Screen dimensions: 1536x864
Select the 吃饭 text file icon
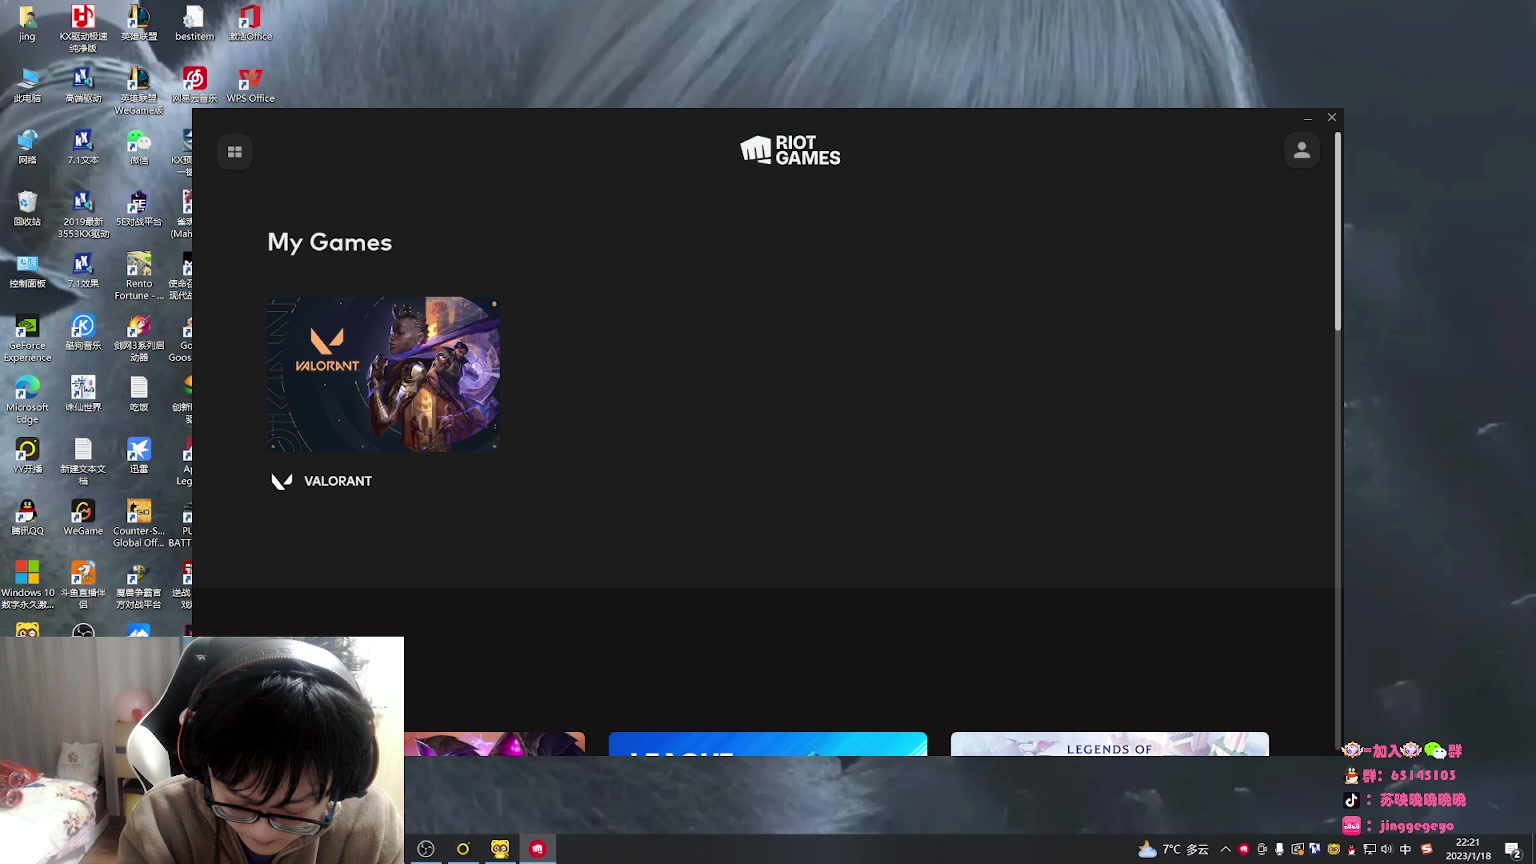point(139,394)
